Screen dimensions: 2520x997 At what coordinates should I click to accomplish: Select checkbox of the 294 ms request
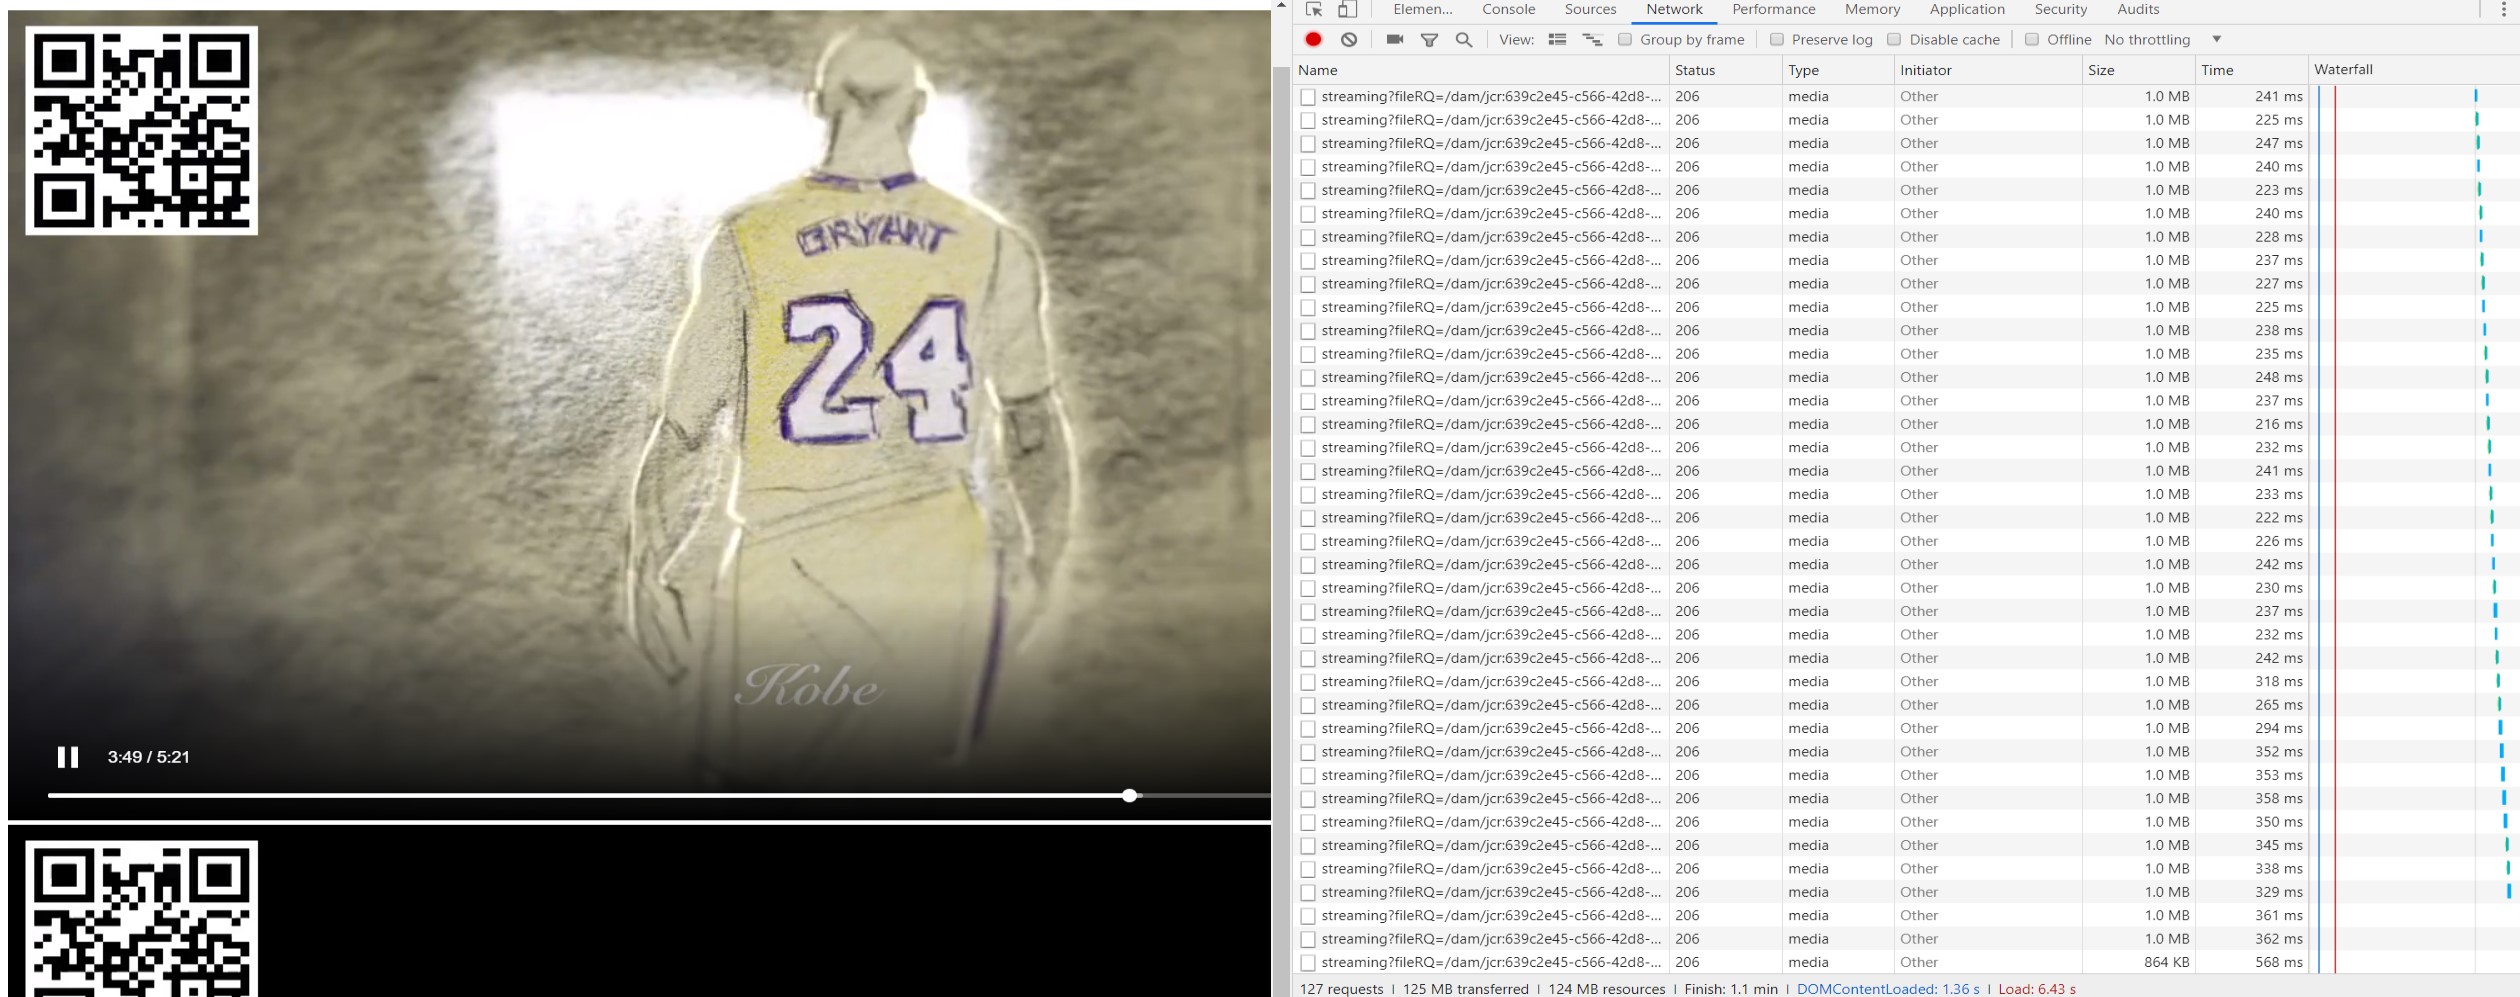click(x=1307, y=729)
